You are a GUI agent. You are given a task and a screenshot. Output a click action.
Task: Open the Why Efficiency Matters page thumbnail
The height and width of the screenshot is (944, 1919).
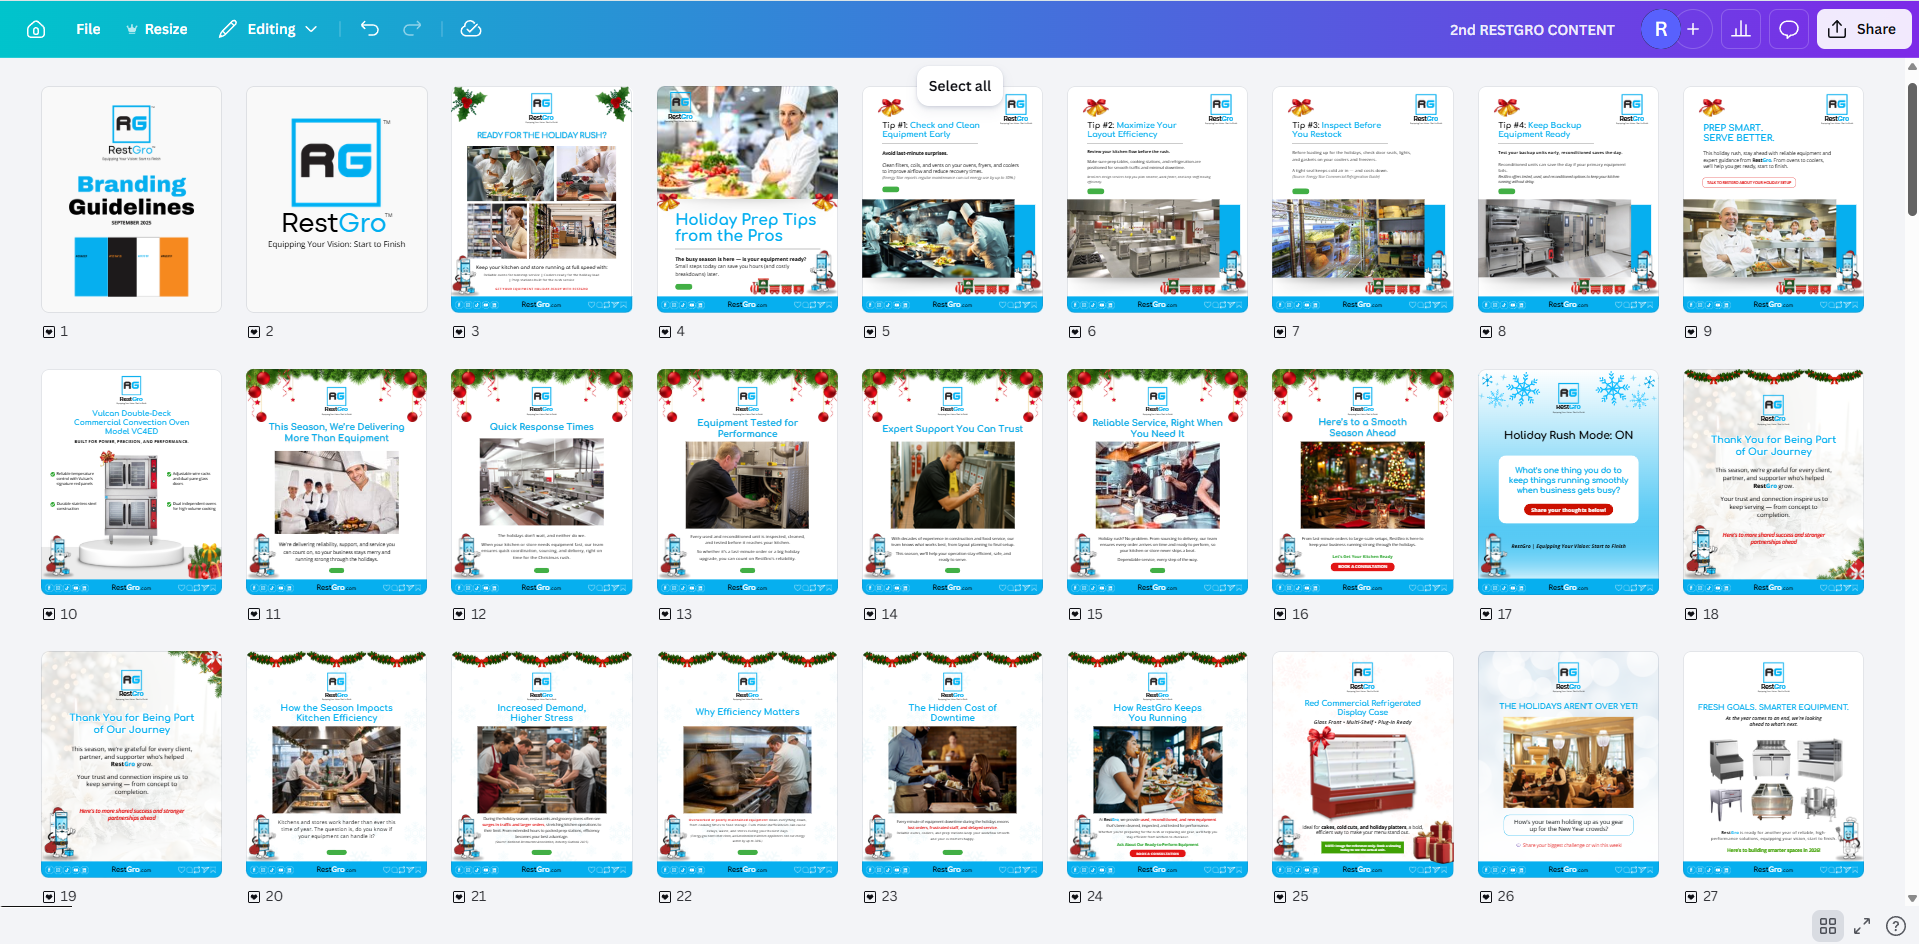[x=747, y=765]
